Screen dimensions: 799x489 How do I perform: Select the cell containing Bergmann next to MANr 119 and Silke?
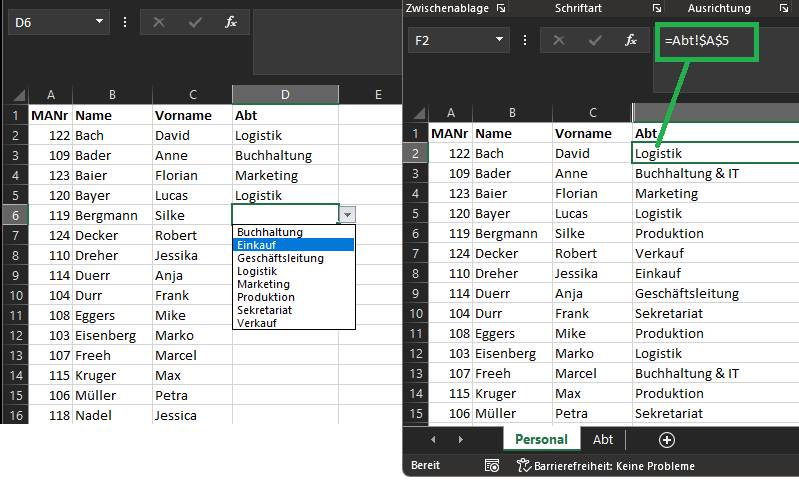112,215
